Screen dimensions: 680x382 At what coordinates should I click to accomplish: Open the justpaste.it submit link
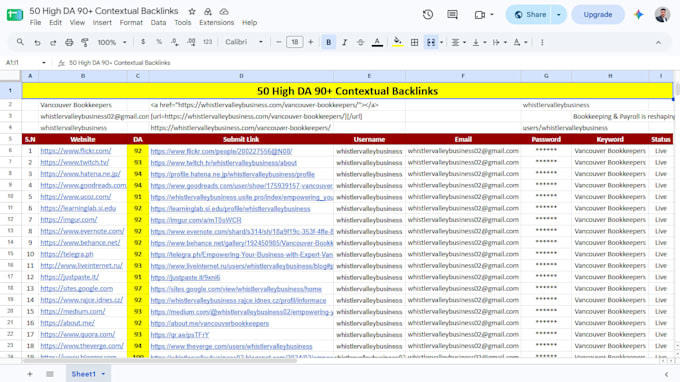[x=185, y=277]
